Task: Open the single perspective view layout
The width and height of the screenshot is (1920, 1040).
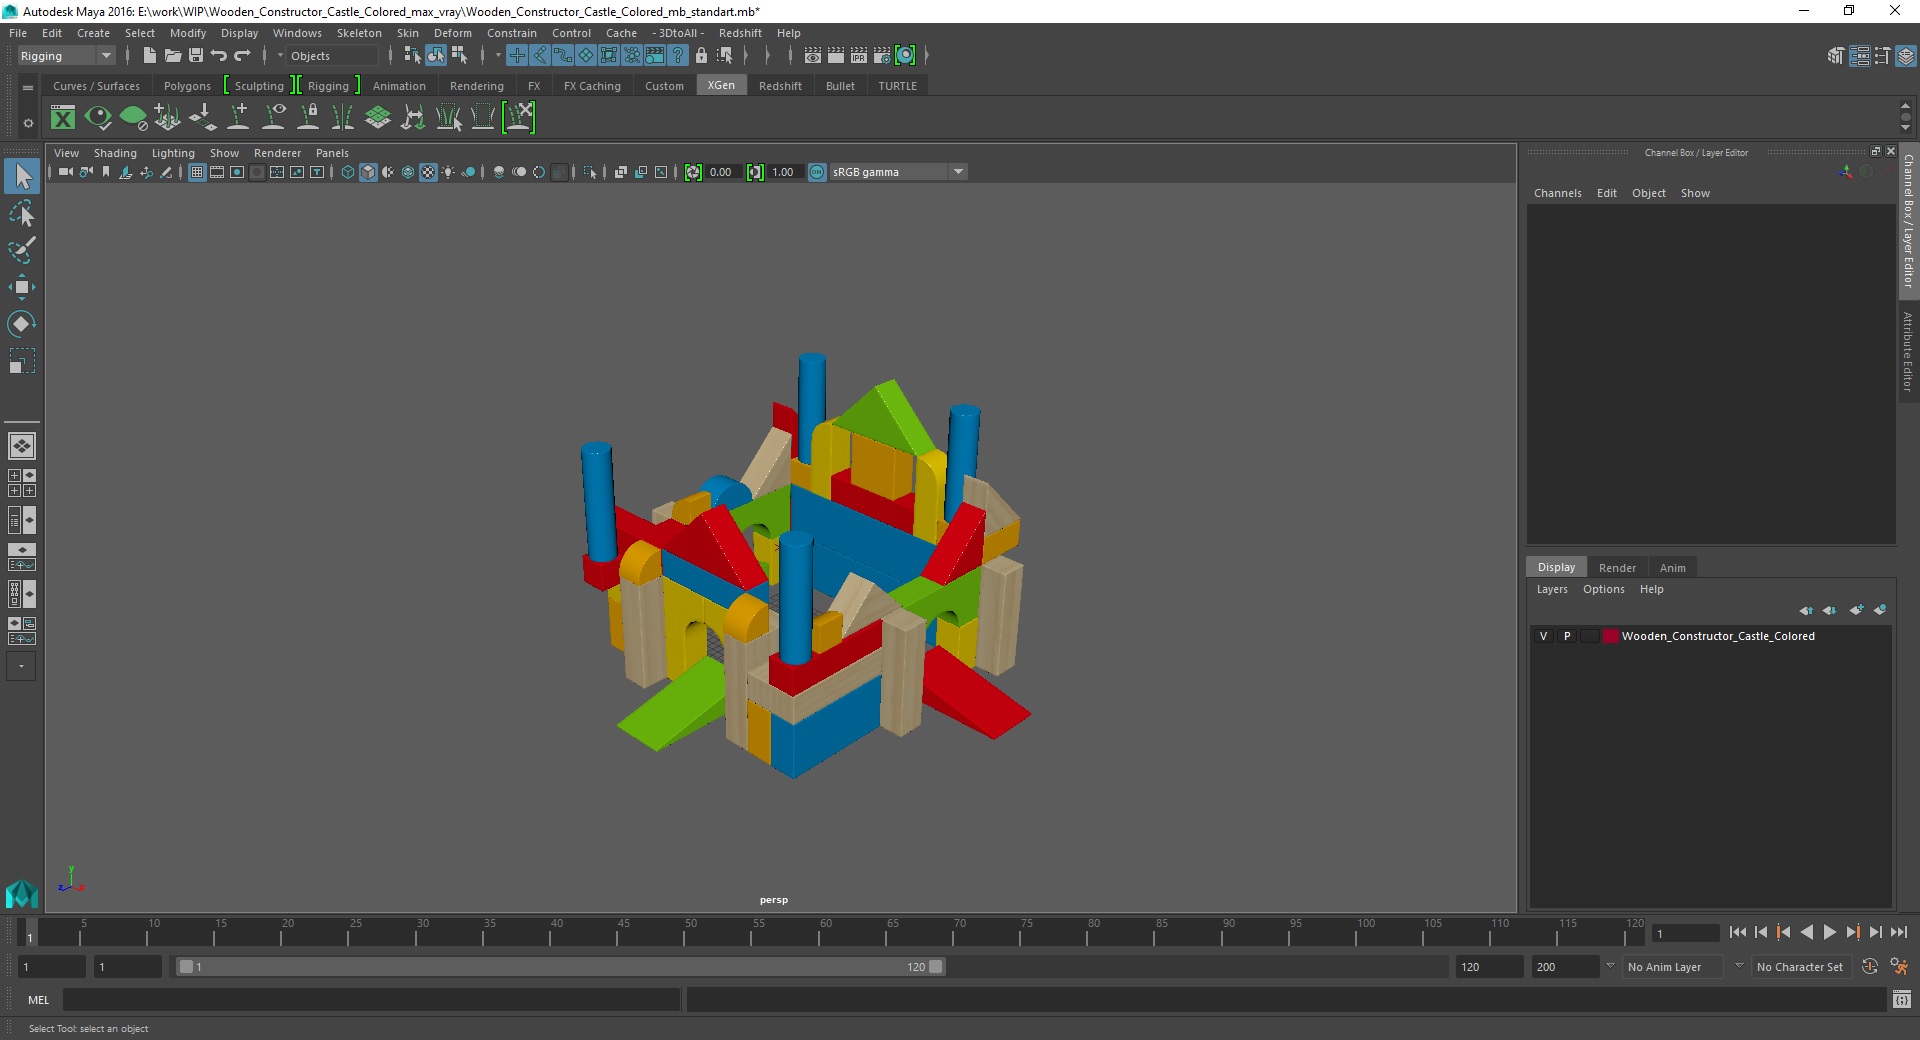Action: click(22, 446)
